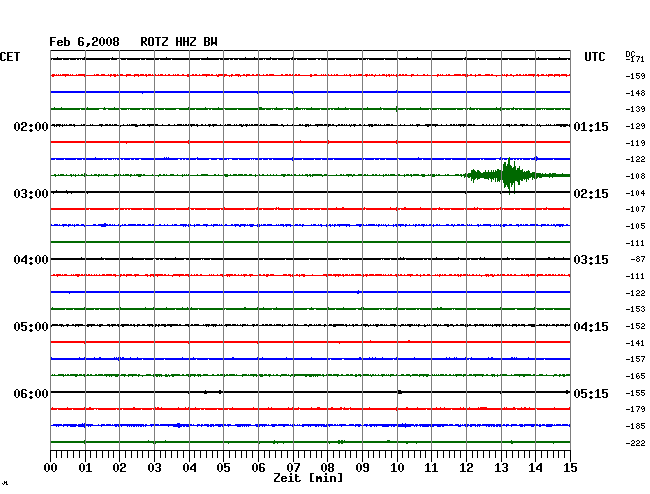Viewport: 650px width, 494px height.
Task: Click the Zeit [min] axis title
Action: tap(308, 478)
